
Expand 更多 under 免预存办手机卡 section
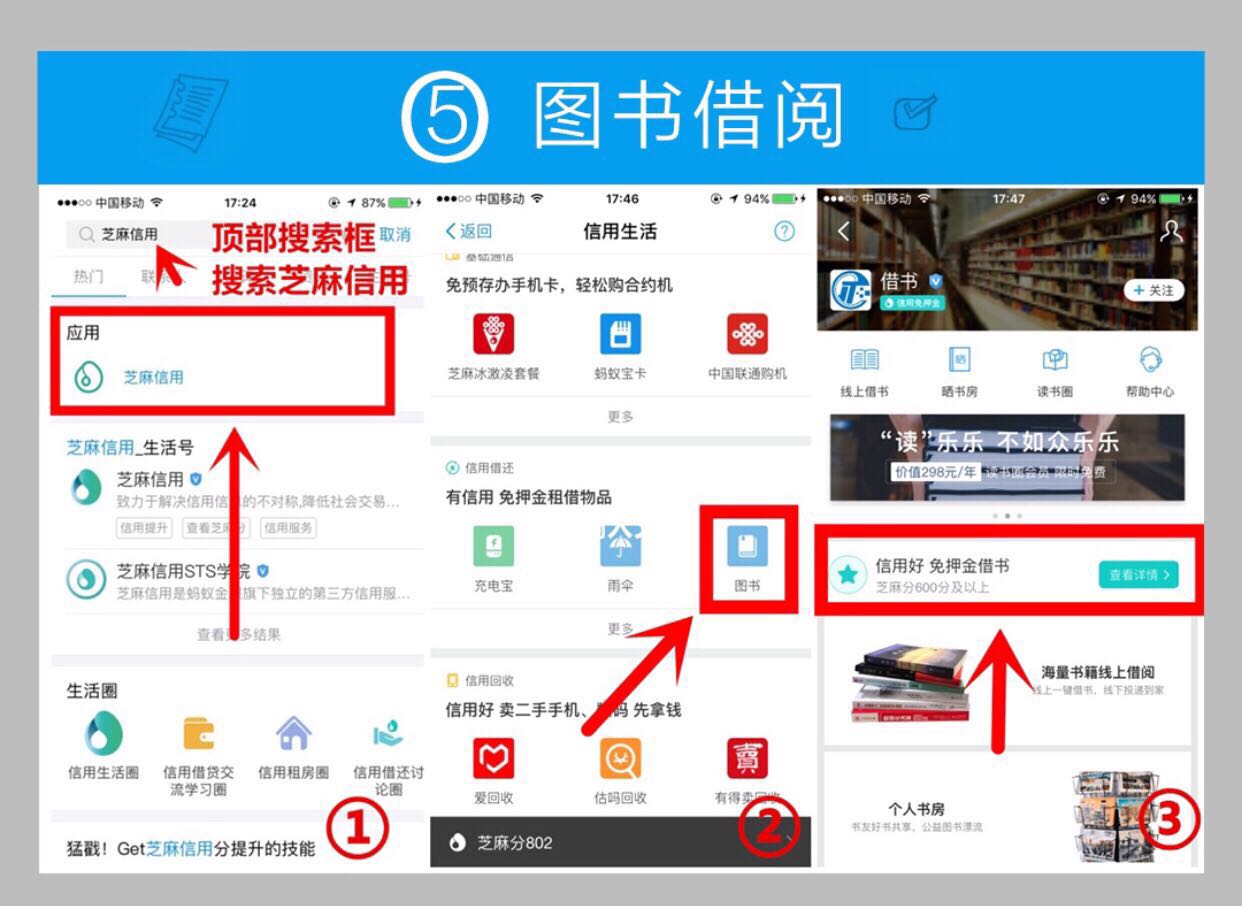tap(620, 416)
